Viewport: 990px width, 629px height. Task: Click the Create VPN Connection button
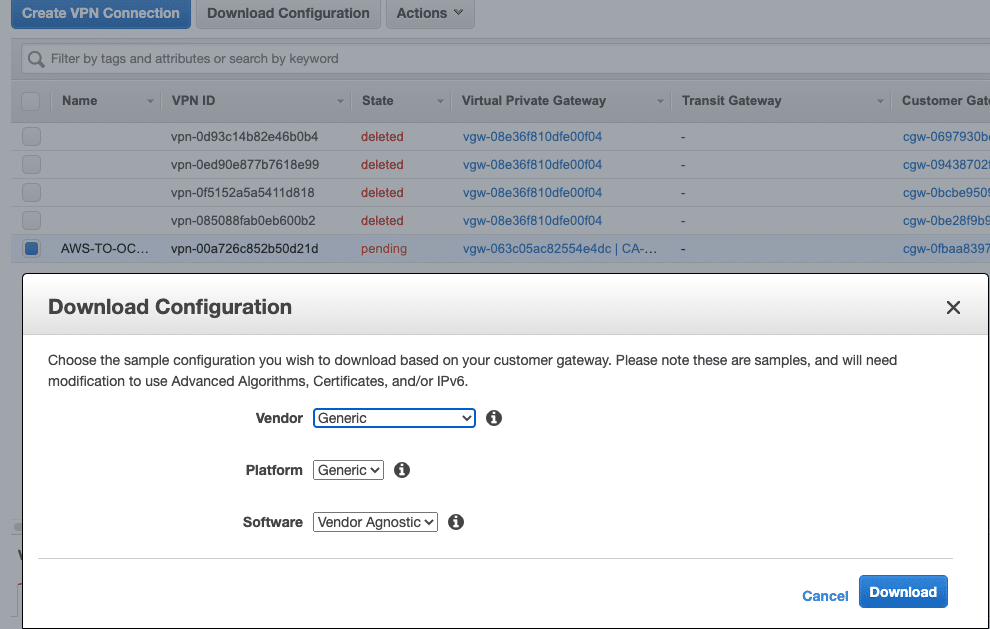point(101,13)
